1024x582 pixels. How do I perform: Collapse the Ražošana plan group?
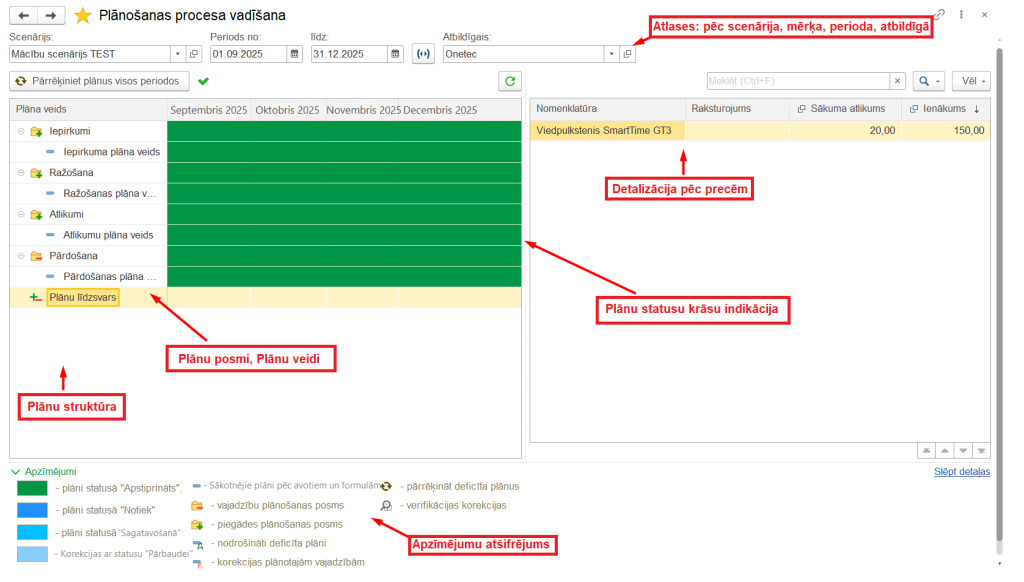(x=21, y=173)
